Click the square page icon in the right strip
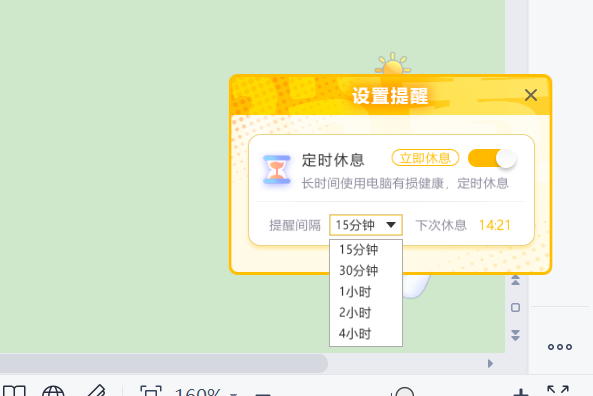The image size is (593, 396). coord(515,307)
